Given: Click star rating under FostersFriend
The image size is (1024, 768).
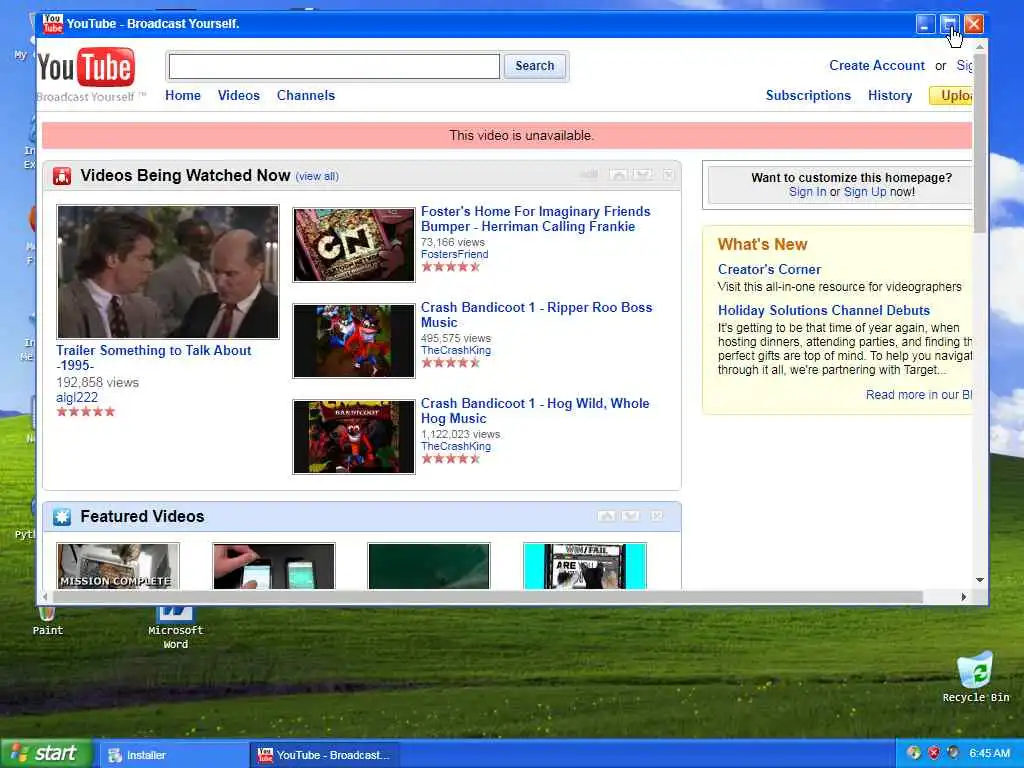Looking at the screenshot, I should (x=451, y=266).
